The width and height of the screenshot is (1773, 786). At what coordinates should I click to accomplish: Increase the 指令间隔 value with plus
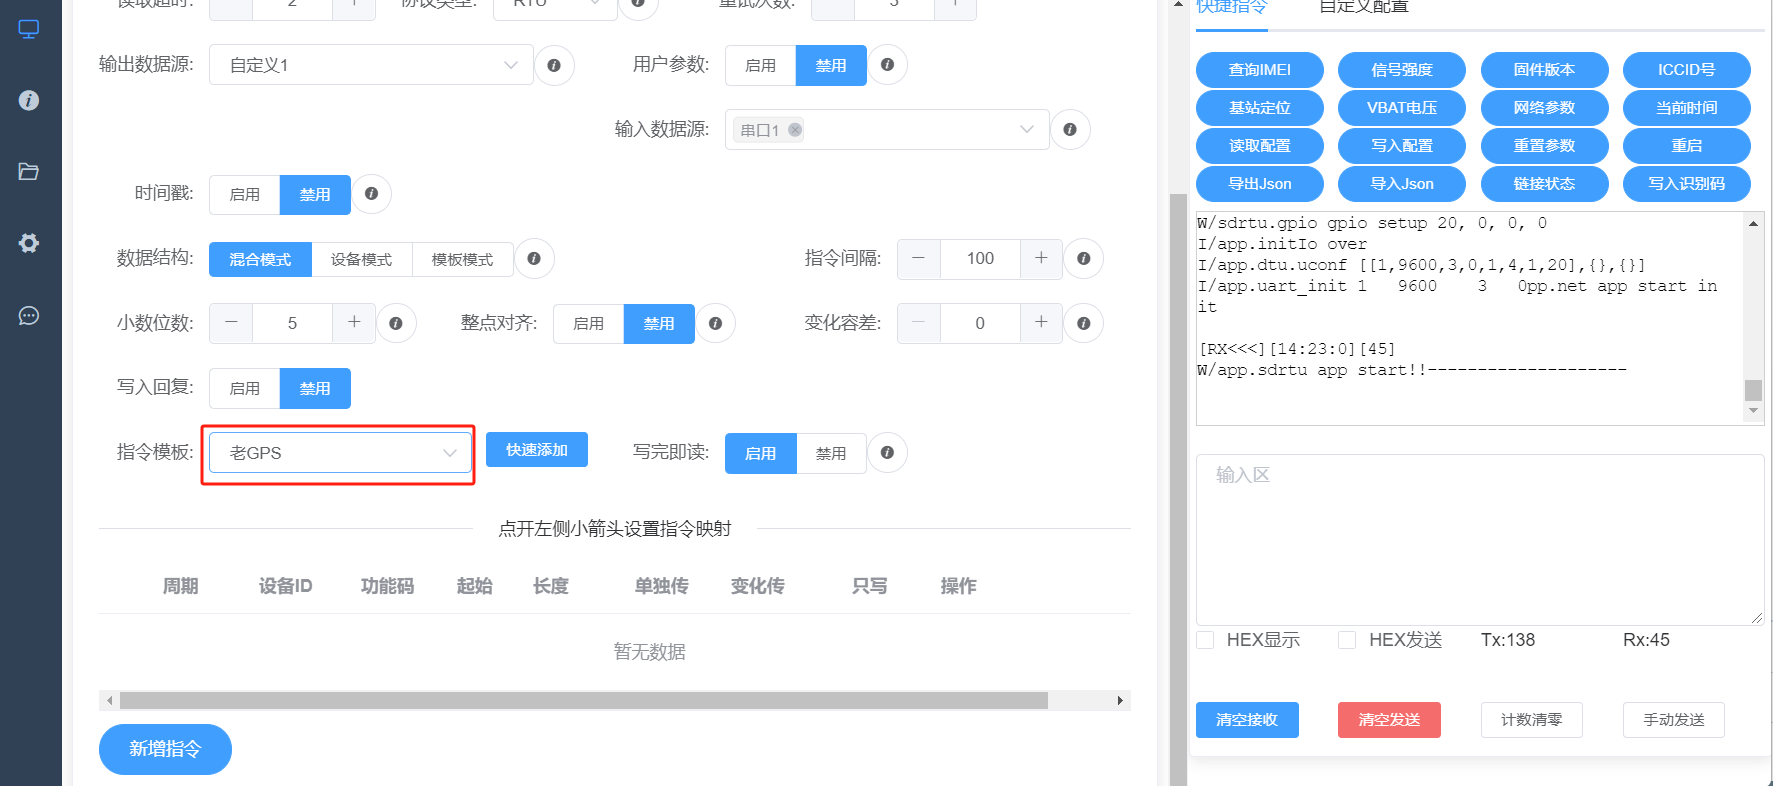pos(1041,259)
